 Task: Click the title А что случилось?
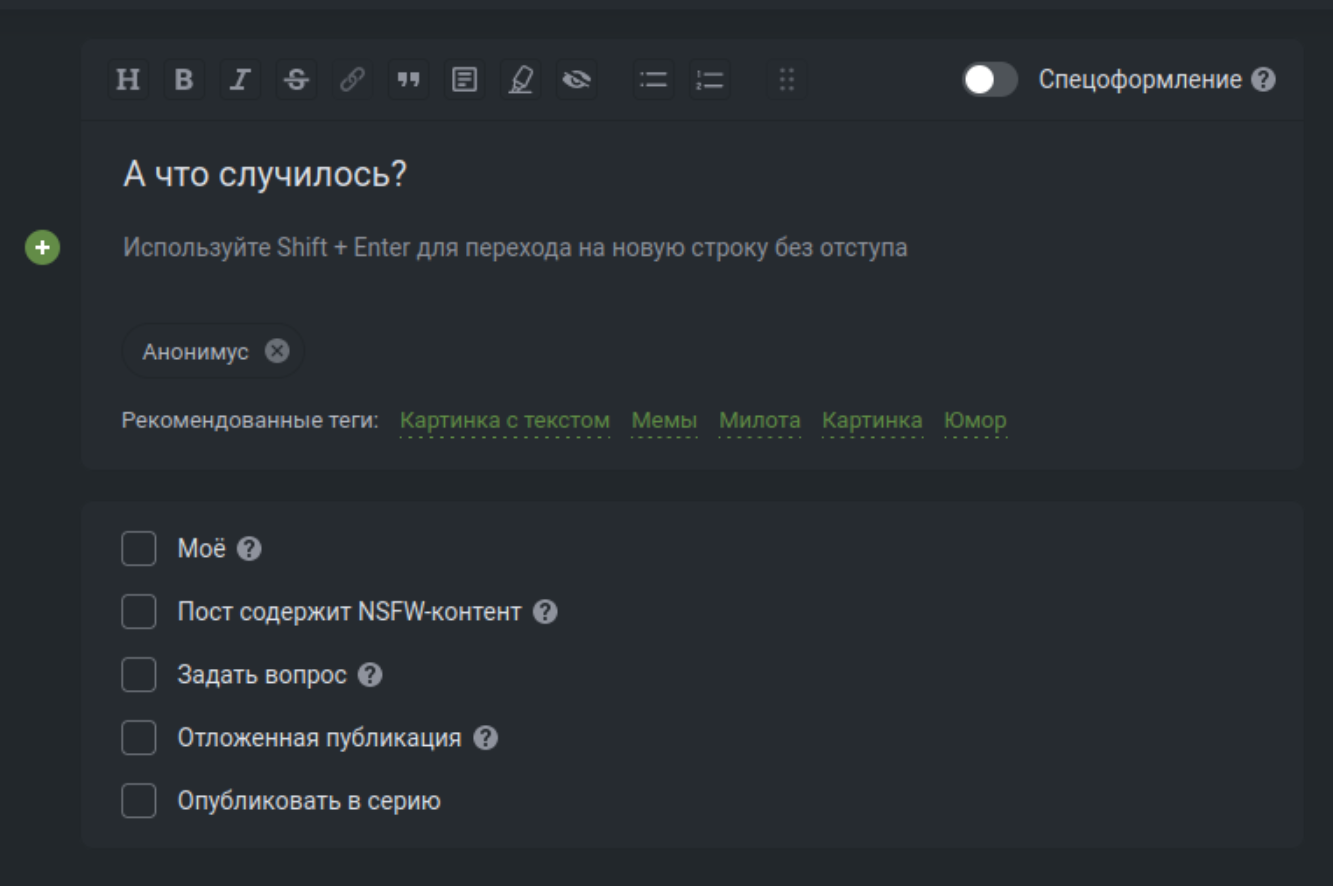(265, 175)
